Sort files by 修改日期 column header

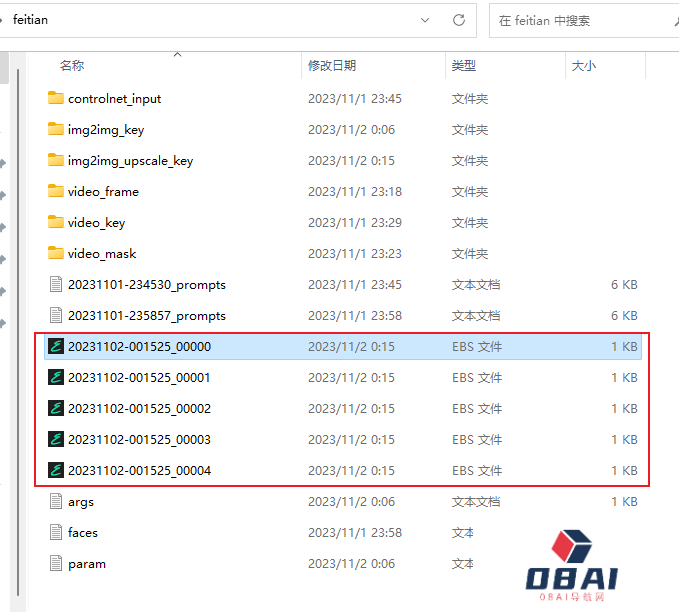tap(332, 66)
